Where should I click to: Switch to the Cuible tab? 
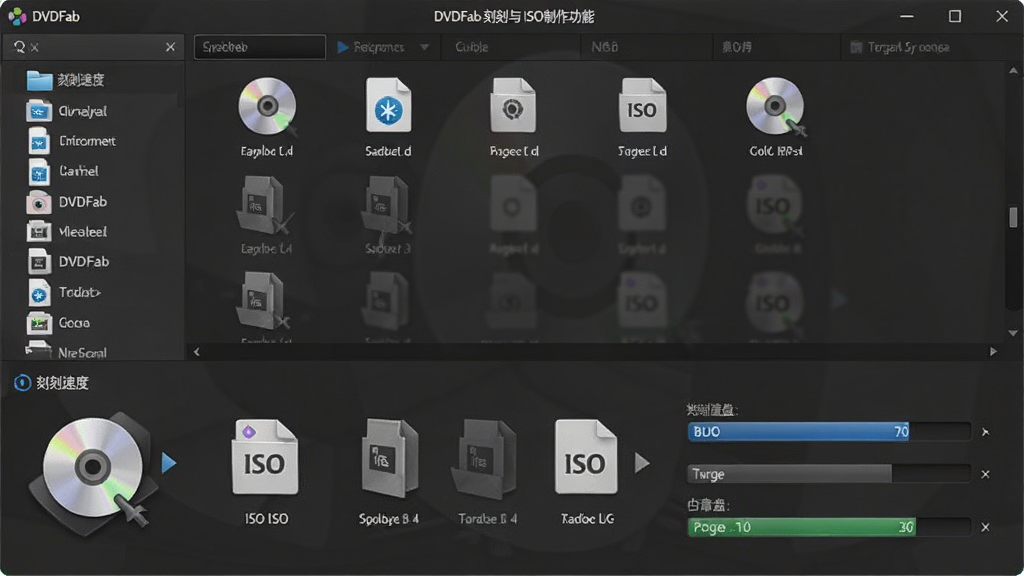click(472, 47)
